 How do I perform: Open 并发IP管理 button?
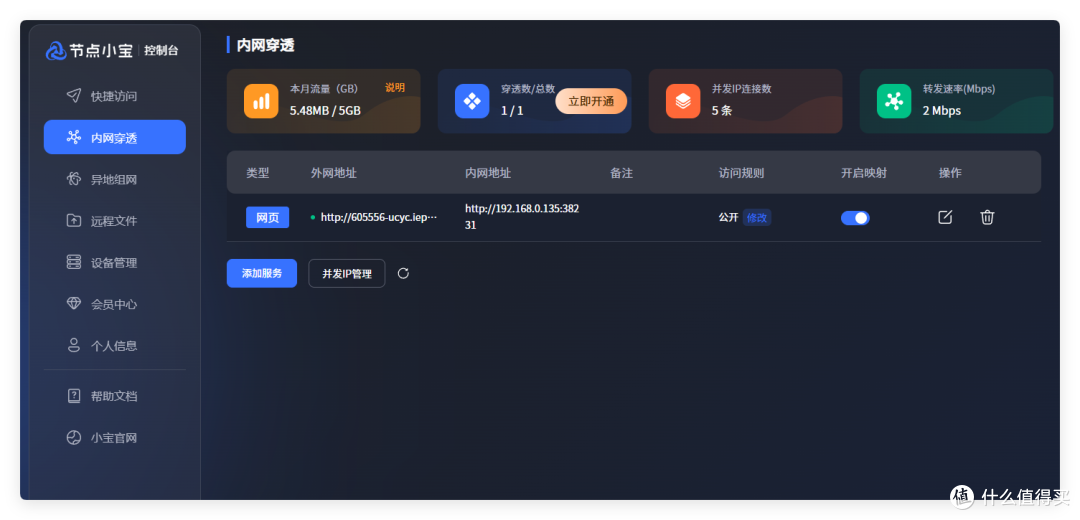pyautogui.click(x=346, y=273)
